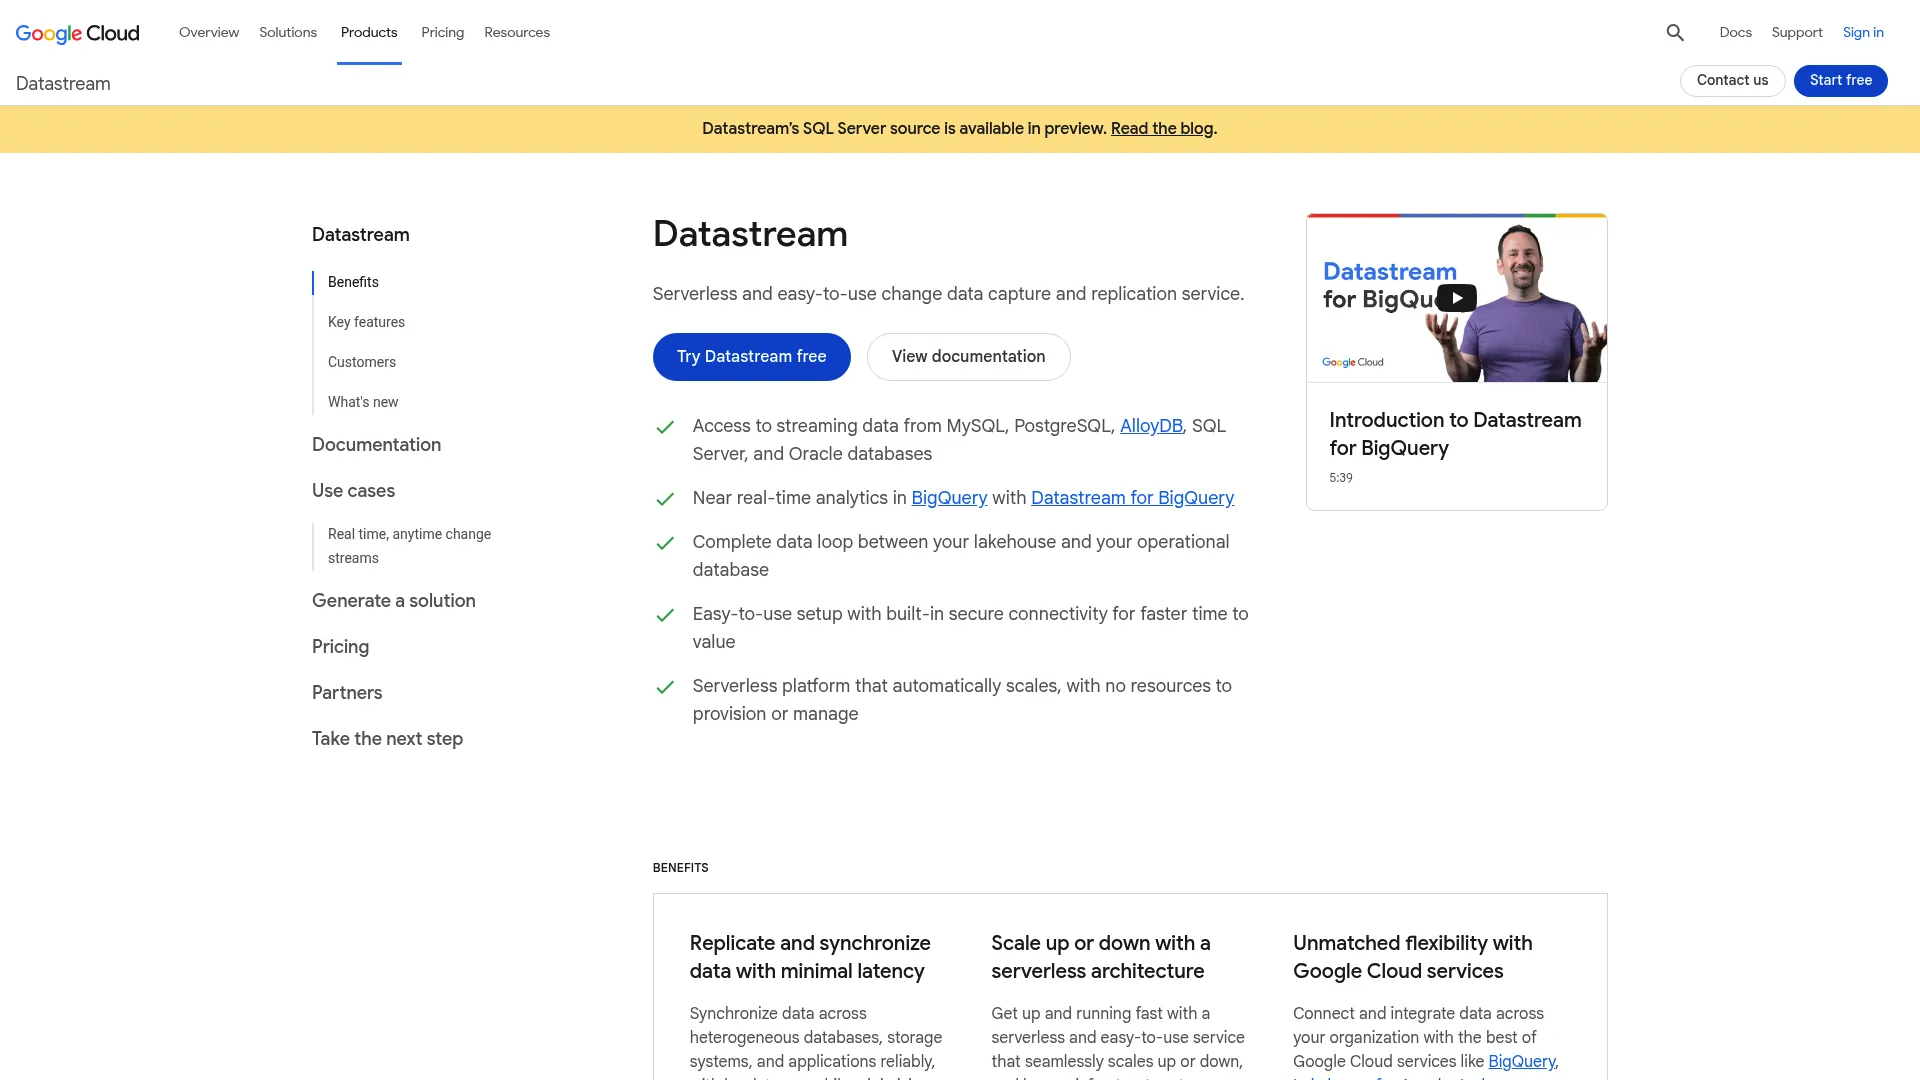The image size is (1920, 1080).
Task: Select the Products tab
Action: (369, 32)
